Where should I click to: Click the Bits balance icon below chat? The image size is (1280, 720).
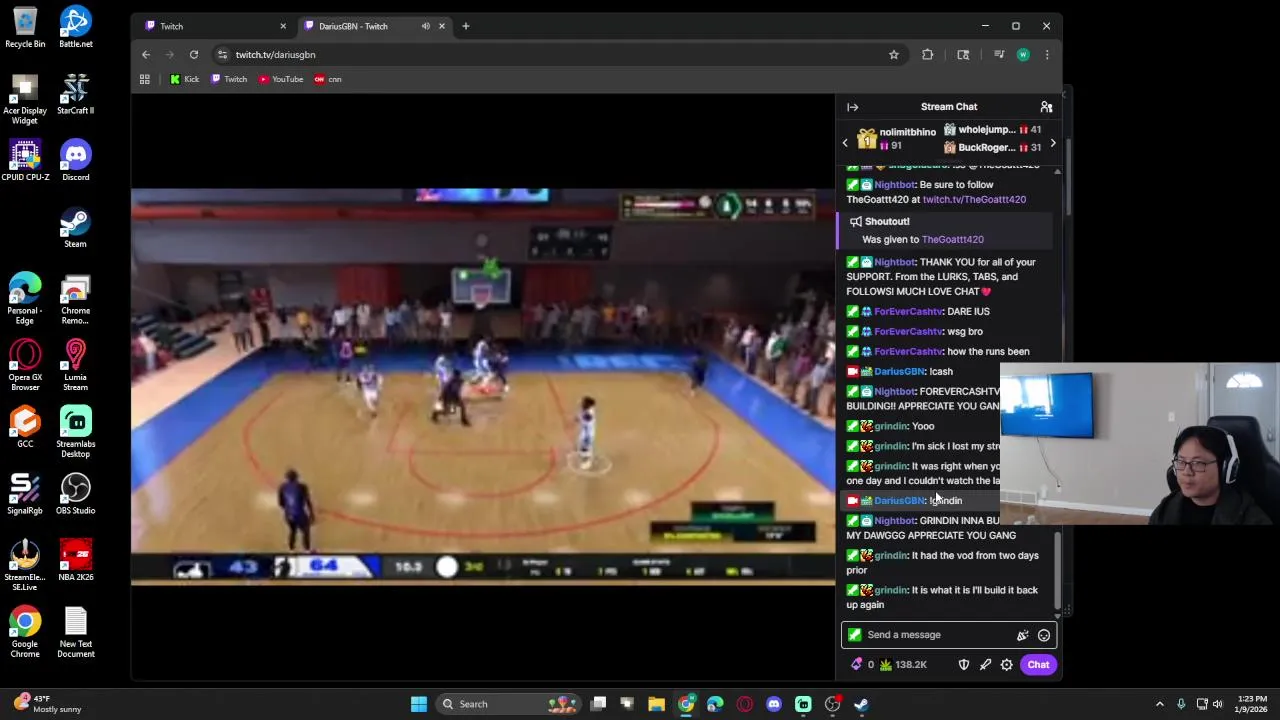857,665
